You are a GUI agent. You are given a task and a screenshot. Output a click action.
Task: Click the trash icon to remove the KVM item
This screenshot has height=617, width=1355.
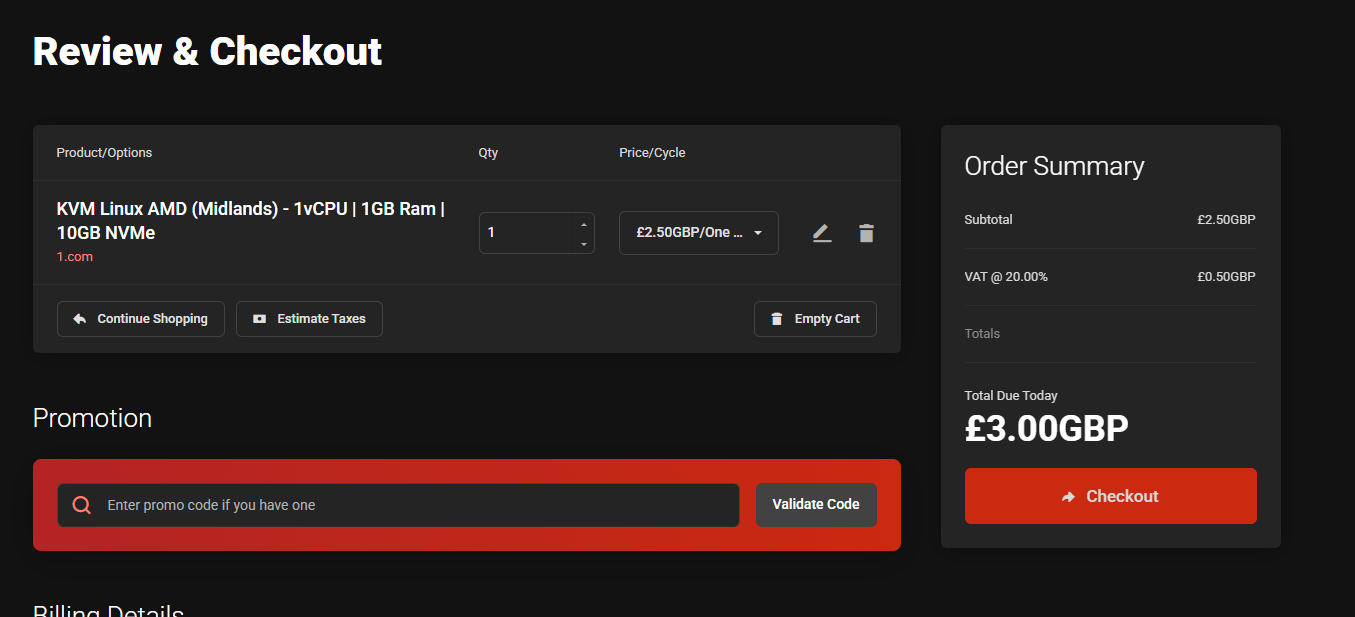click(x=866, y=233)
